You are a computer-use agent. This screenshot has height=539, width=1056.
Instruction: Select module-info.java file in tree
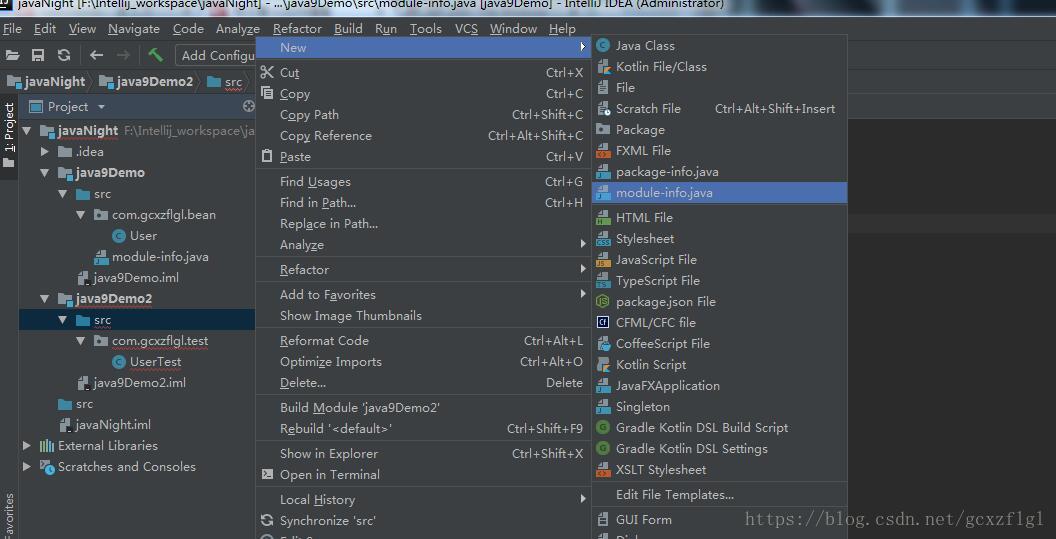point(152,257)
